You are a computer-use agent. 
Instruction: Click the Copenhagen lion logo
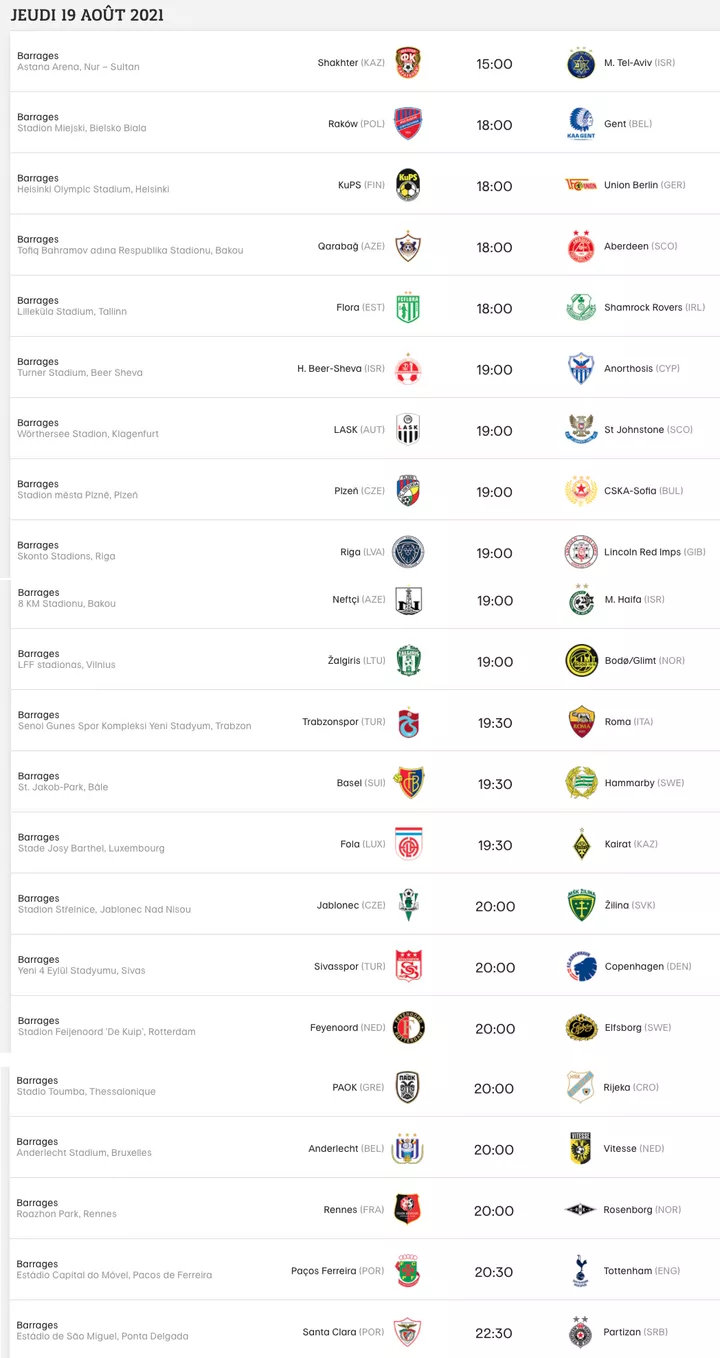pyautogui.click(x=581, y=966)
